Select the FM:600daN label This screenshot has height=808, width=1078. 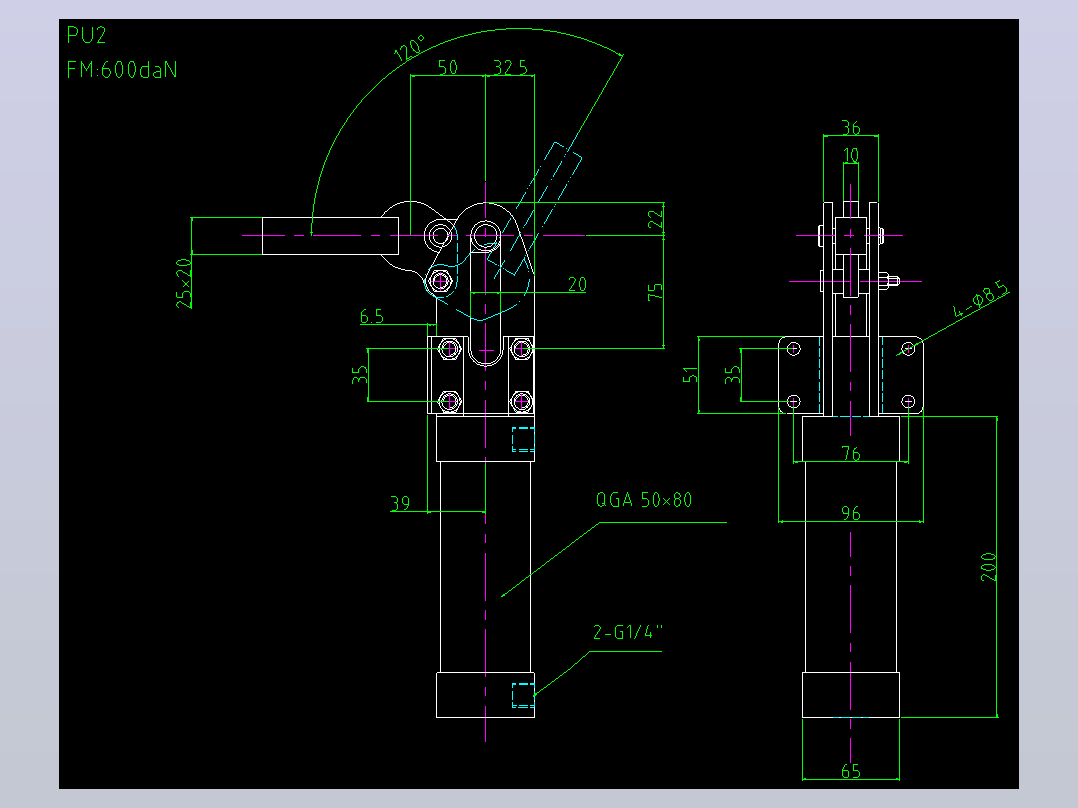[122, 70]
